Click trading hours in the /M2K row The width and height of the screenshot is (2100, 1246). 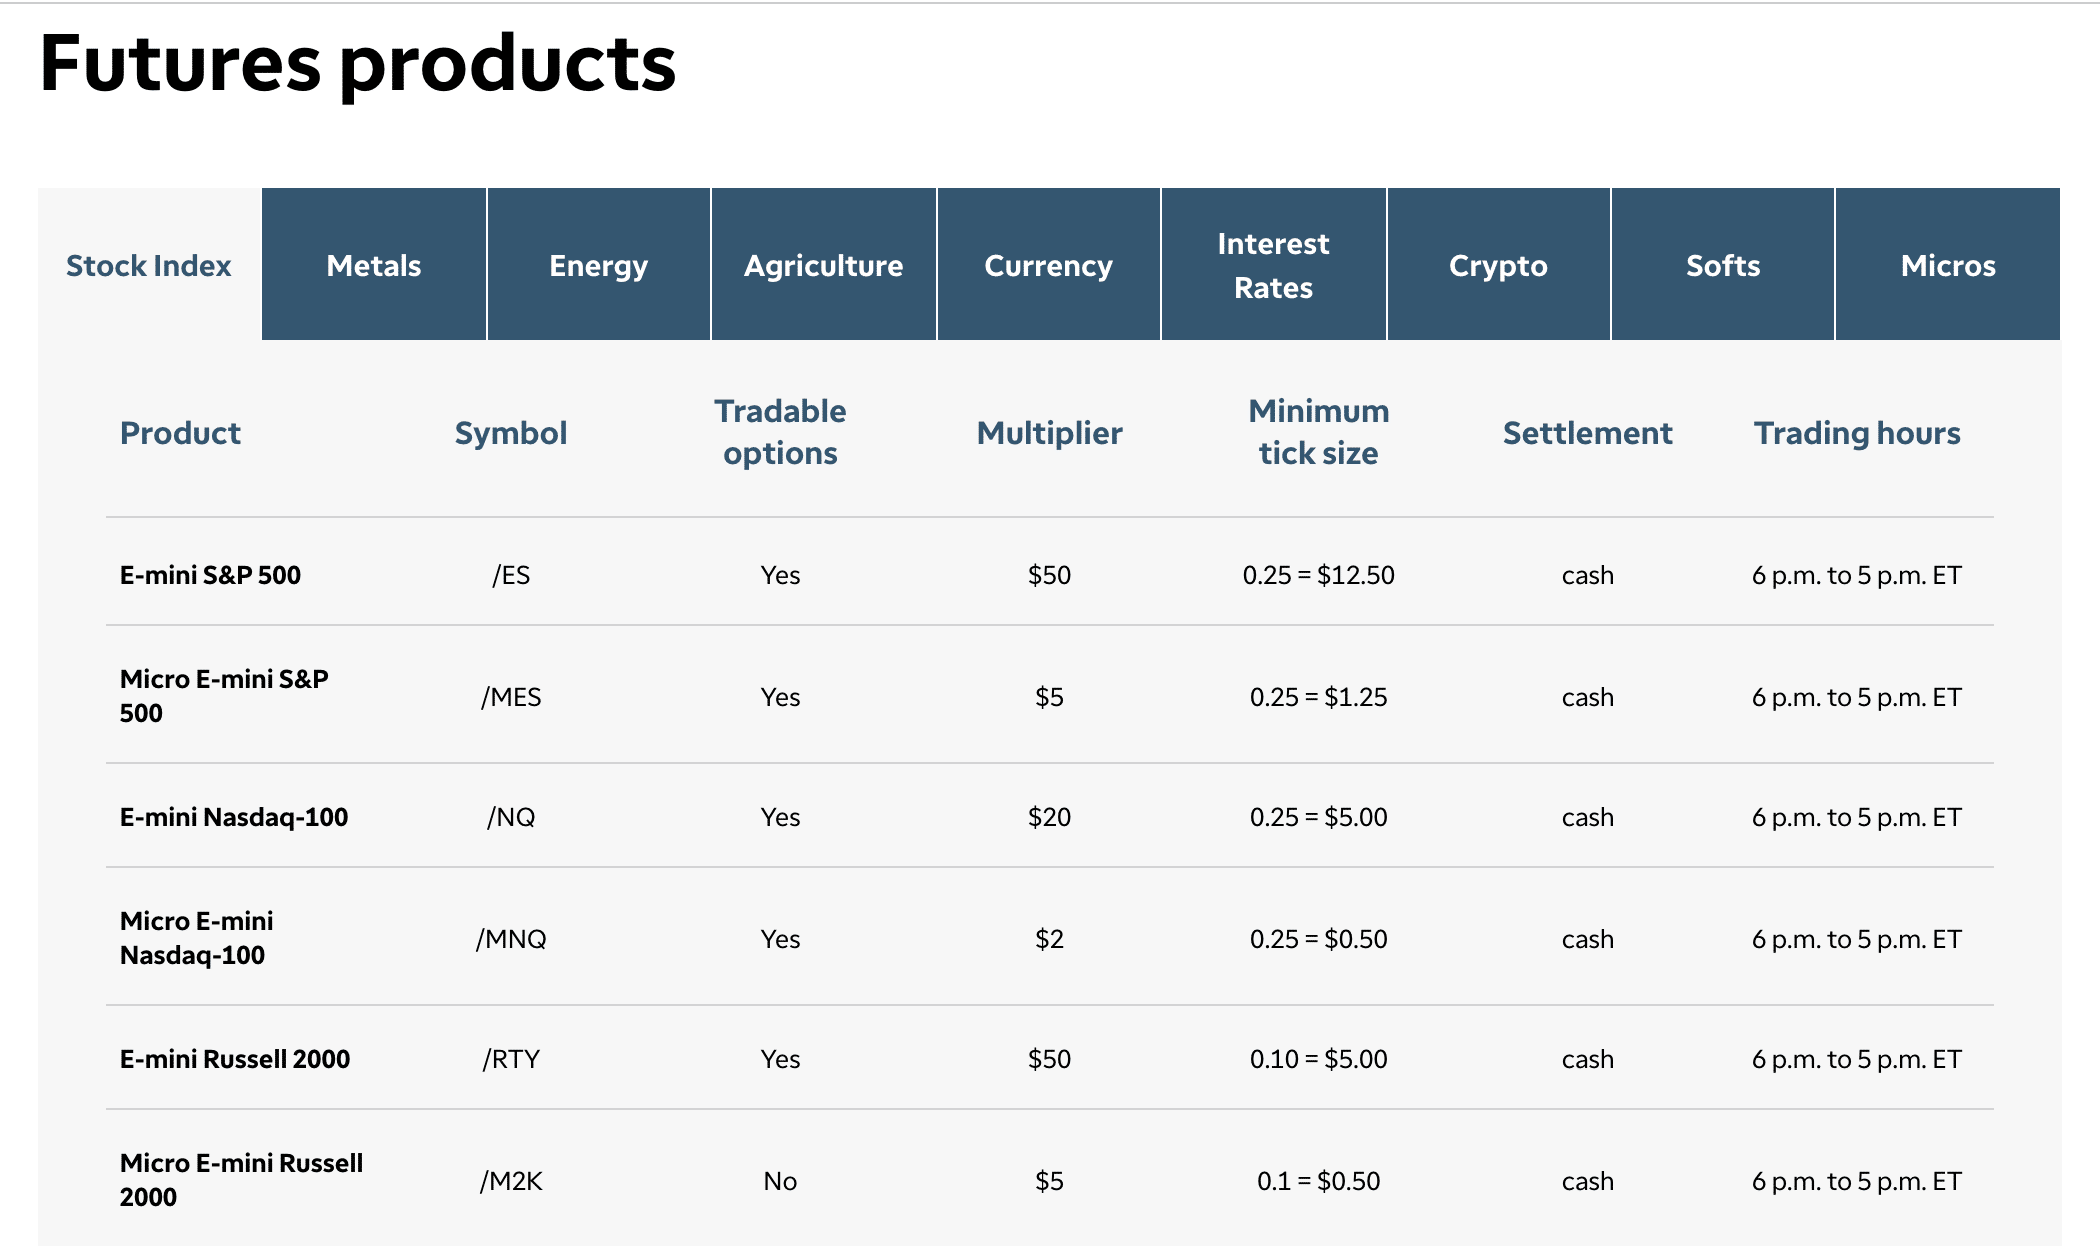[x=1857, y=1181]
